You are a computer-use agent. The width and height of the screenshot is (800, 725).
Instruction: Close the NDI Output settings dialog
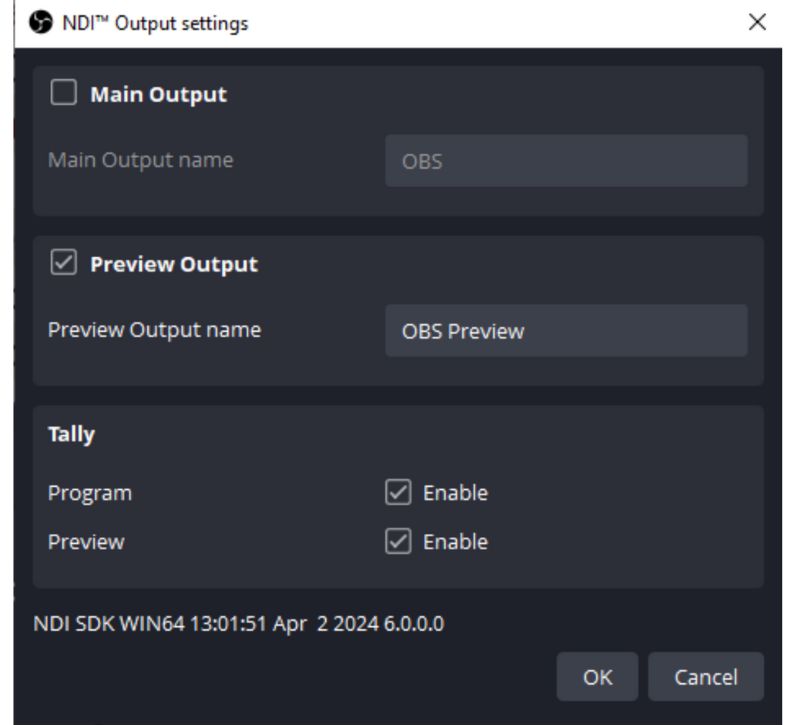pos(757,22)
